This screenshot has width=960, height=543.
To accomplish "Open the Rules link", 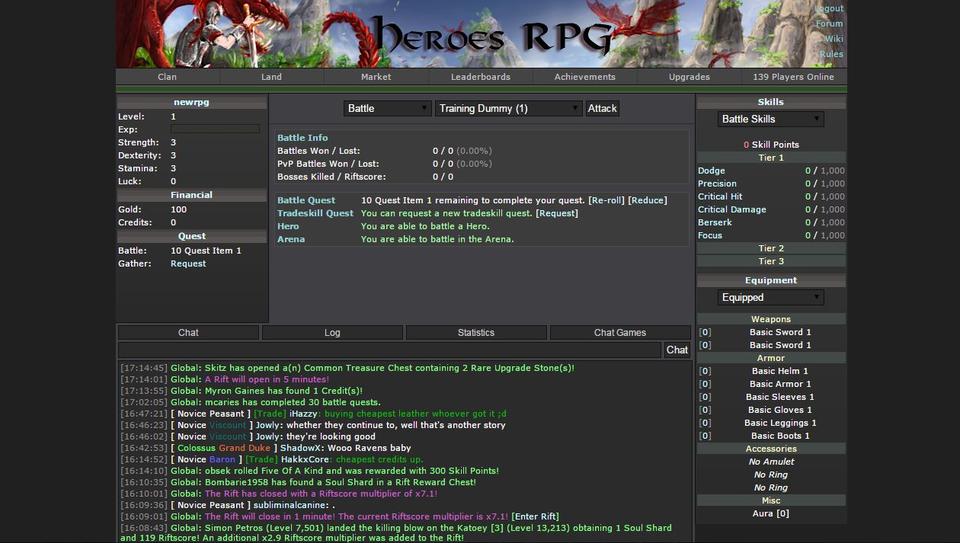I will pyautogui.click(x=831, y=54).
